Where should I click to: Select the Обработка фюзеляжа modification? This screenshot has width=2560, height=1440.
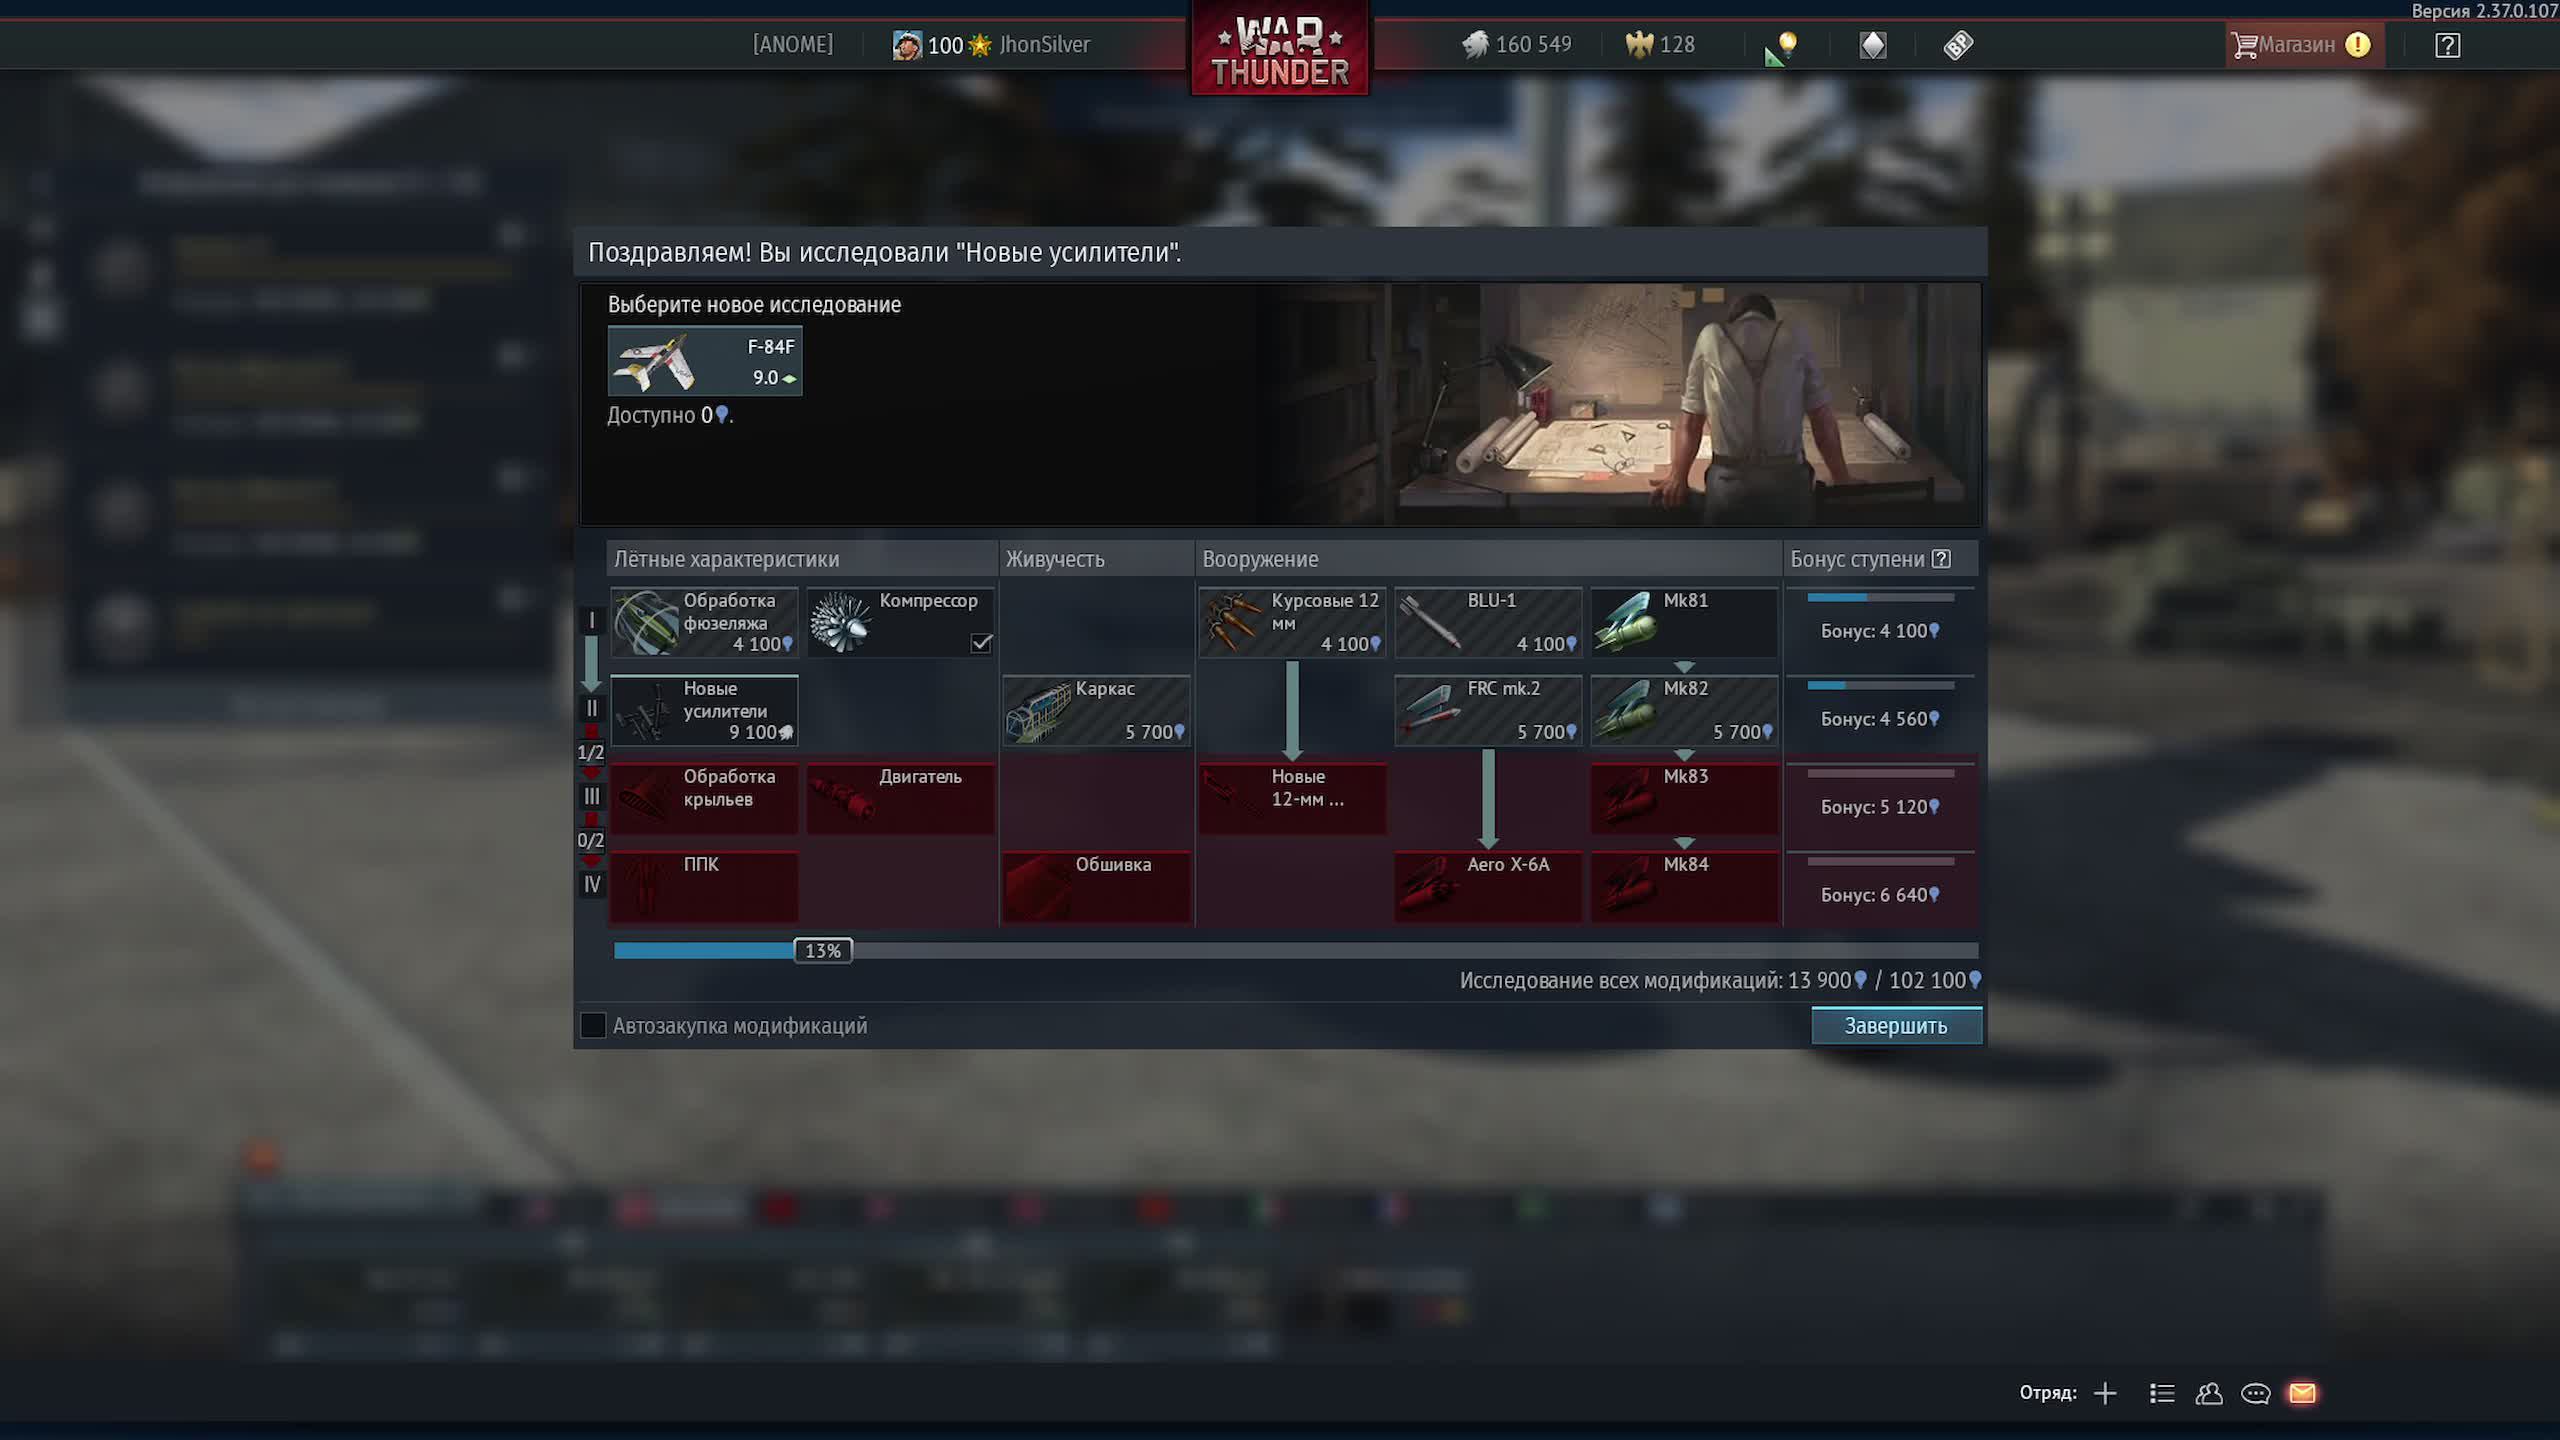click(704, 622)
